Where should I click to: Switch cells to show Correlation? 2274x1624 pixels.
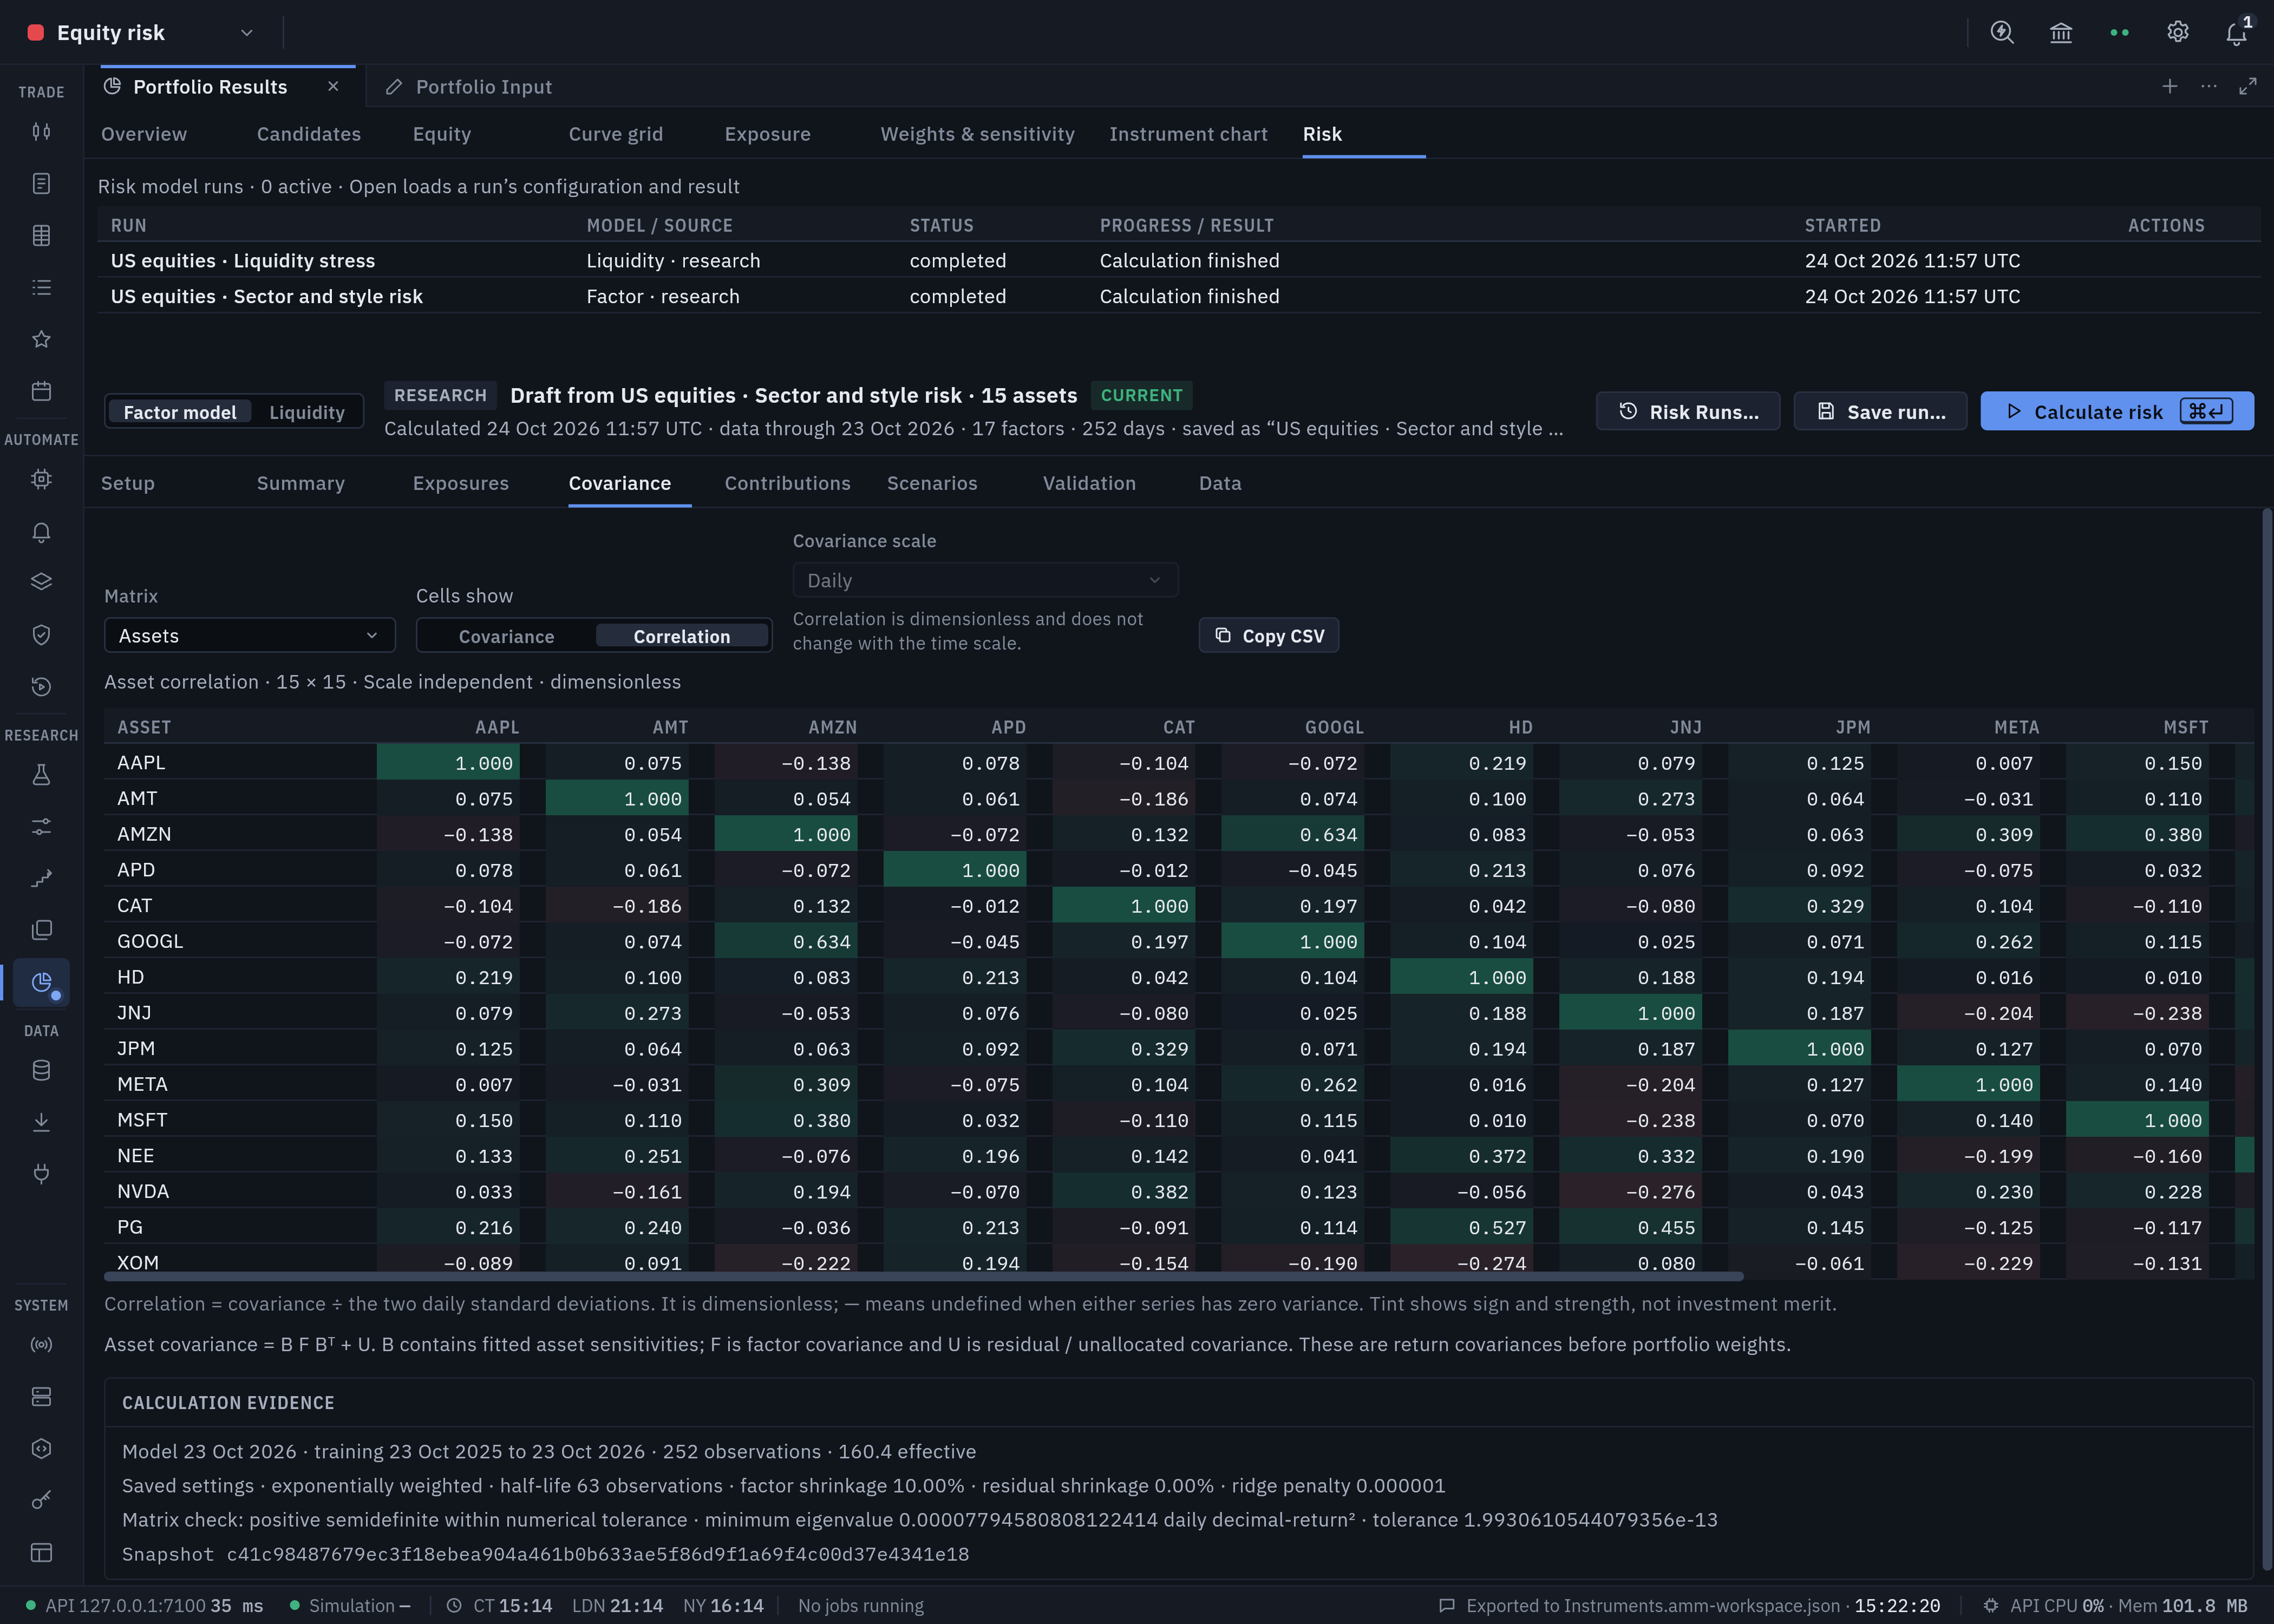click(x=682, y=636)
